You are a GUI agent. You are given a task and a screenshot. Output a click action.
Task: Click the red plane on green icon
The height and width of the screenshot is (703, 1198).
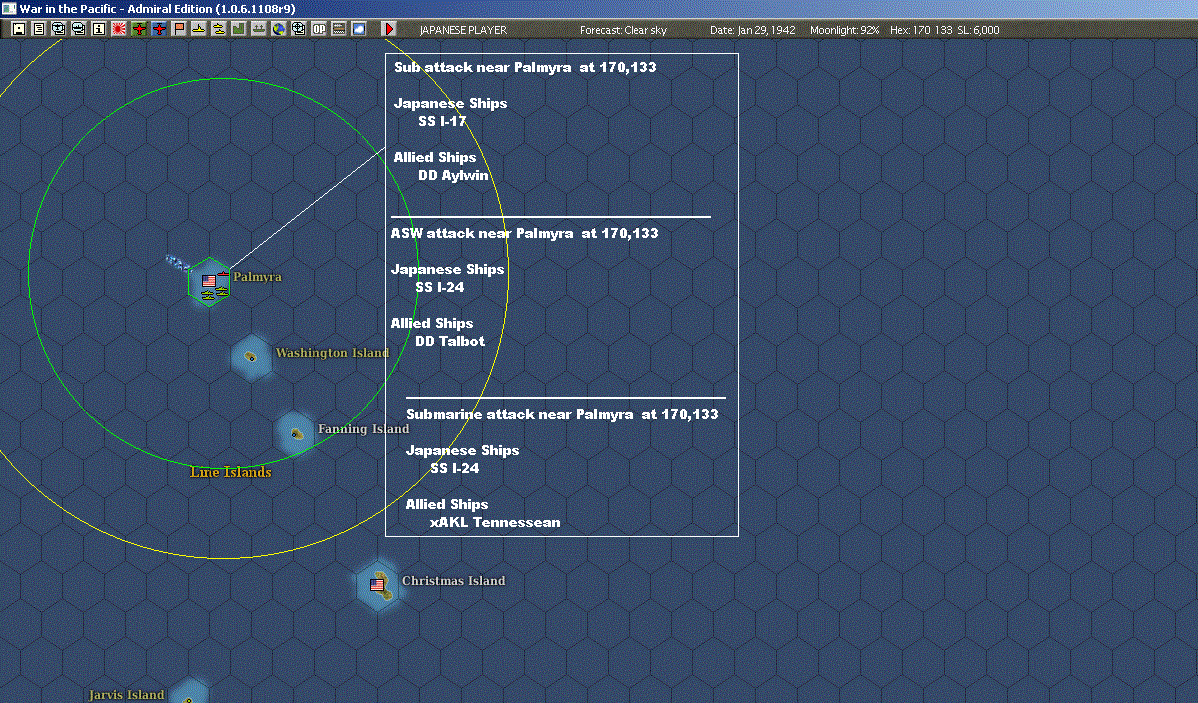tap(138, 29)
